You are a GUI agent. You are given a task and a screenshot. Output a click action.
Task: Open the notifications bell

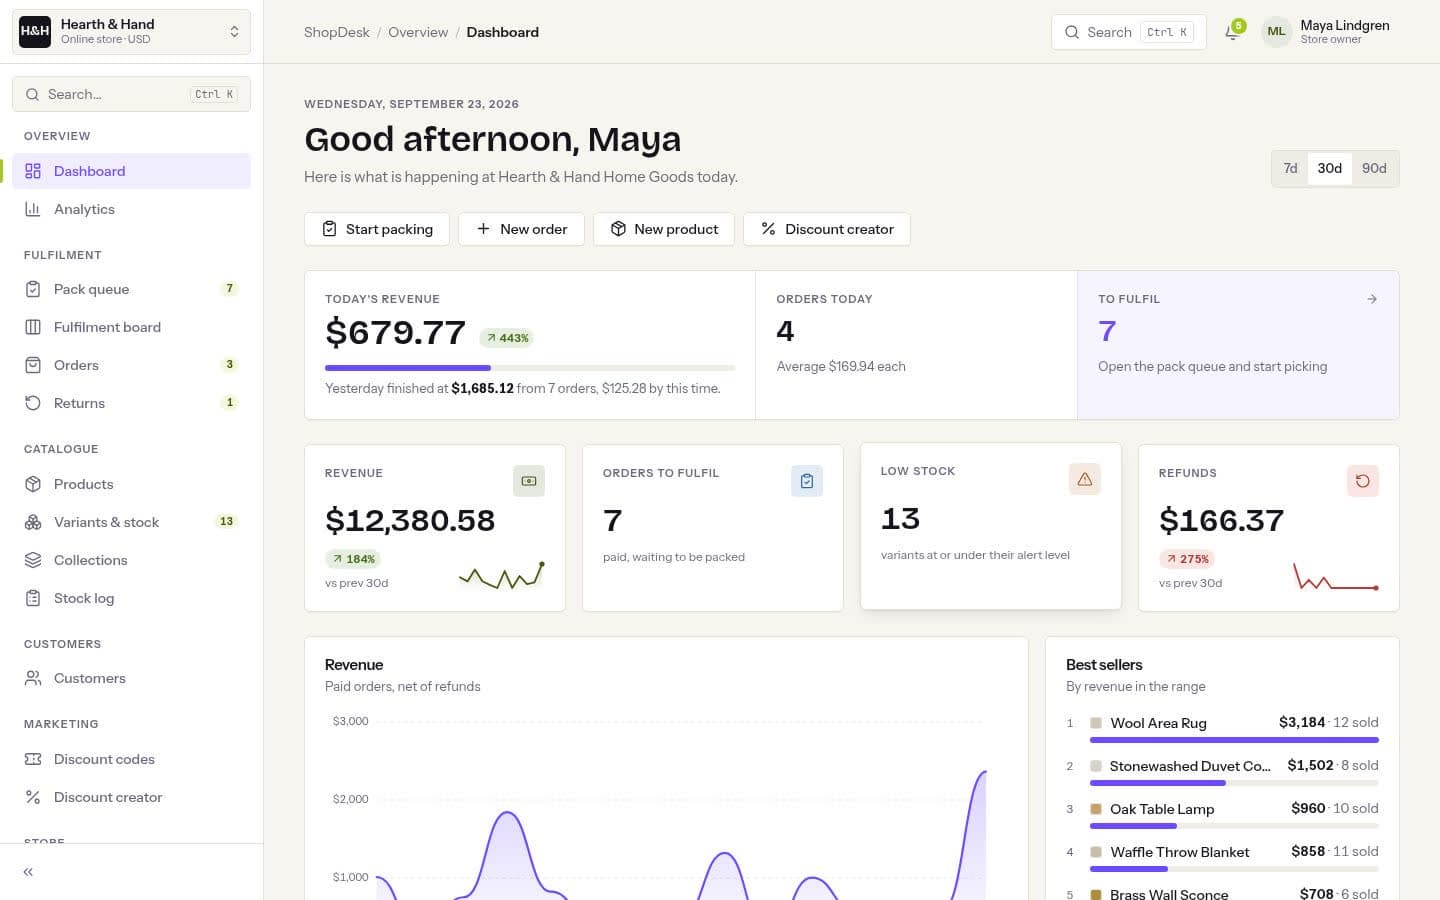(x=1233, y=32)
